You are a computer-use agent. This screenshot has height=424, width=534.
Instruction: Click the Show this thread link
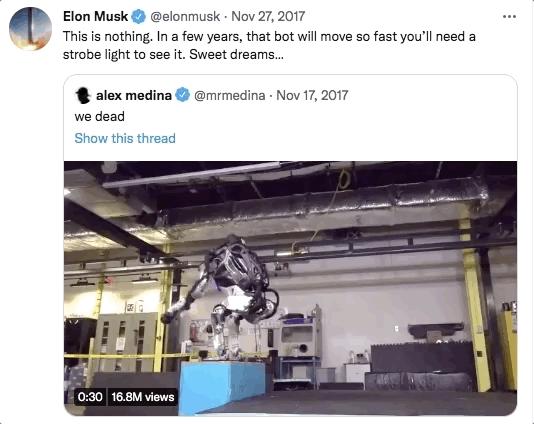point(125,139)
